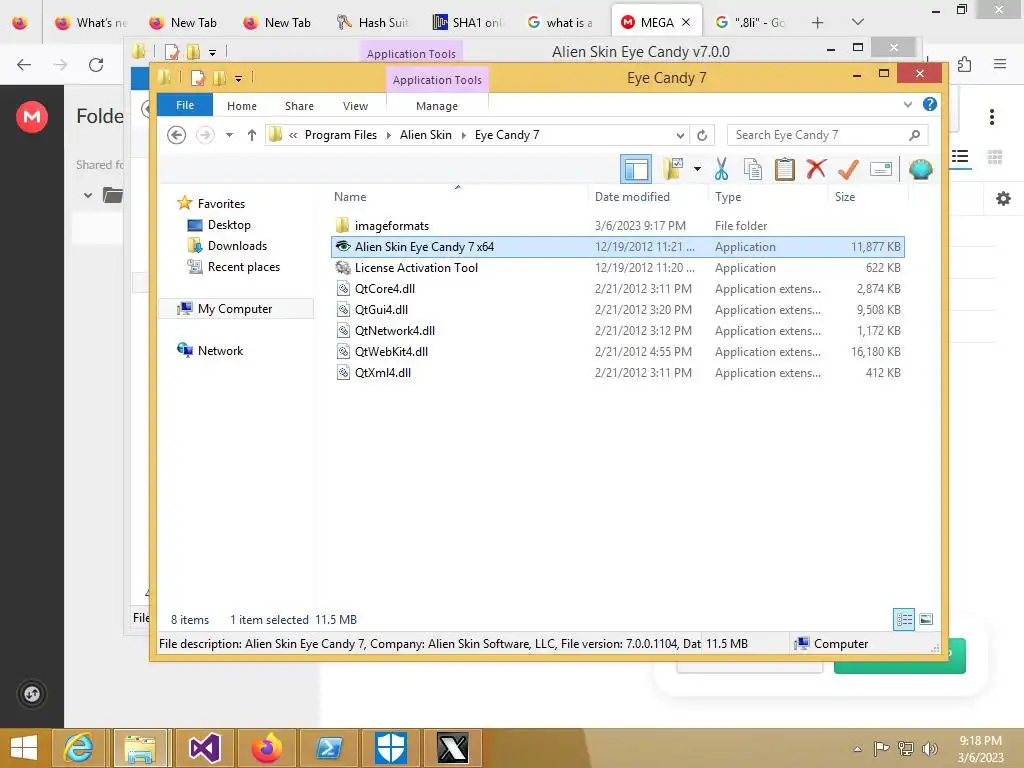Click the Paste clipboard icon
The image size is (1024, 768).
click(784, 169)
